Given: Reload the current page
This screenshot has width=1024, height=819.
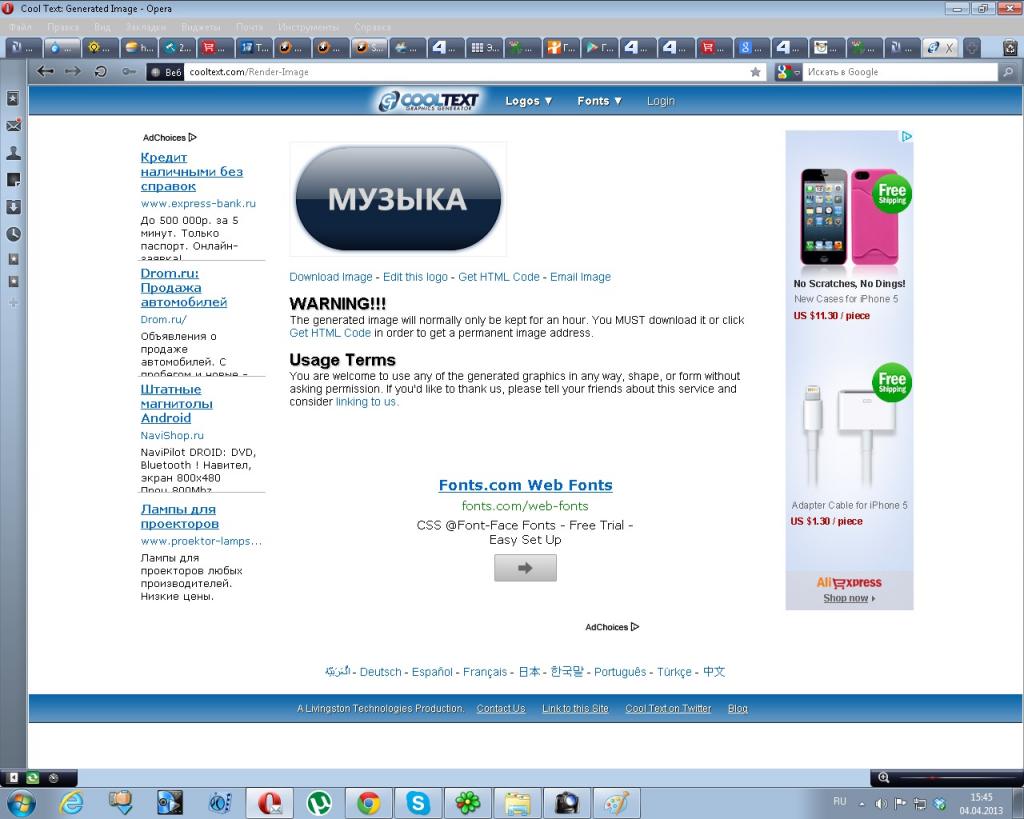Looking at the screenshot, I should tap(100, 72).
